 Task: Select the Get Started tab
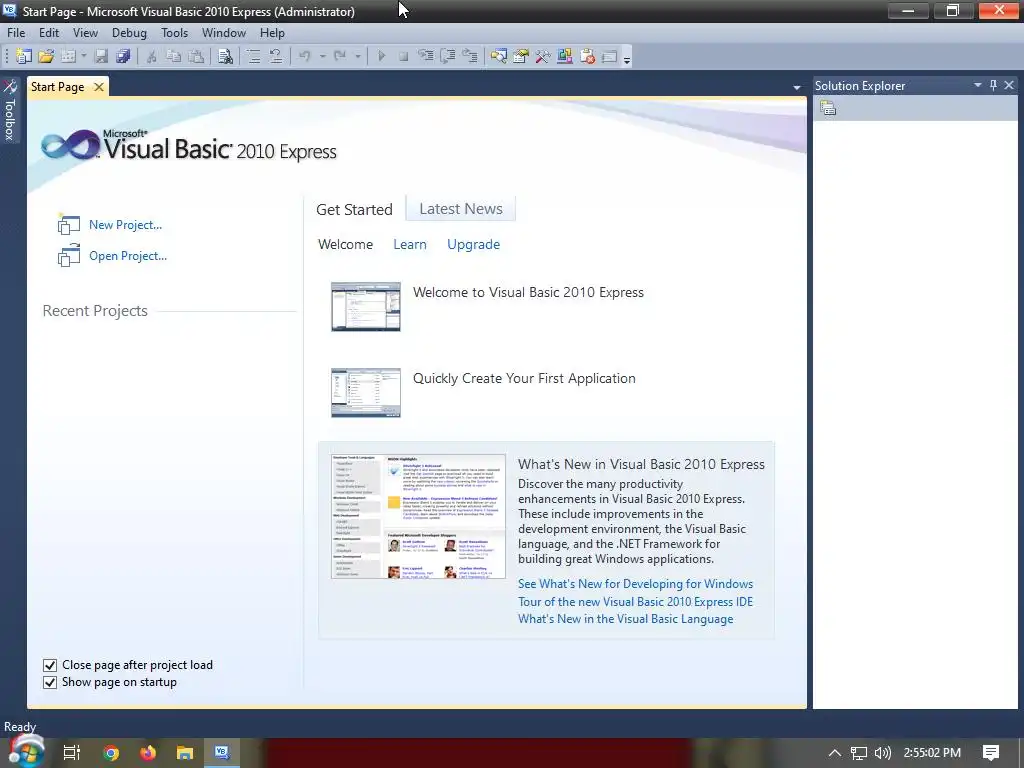(355, 210)
